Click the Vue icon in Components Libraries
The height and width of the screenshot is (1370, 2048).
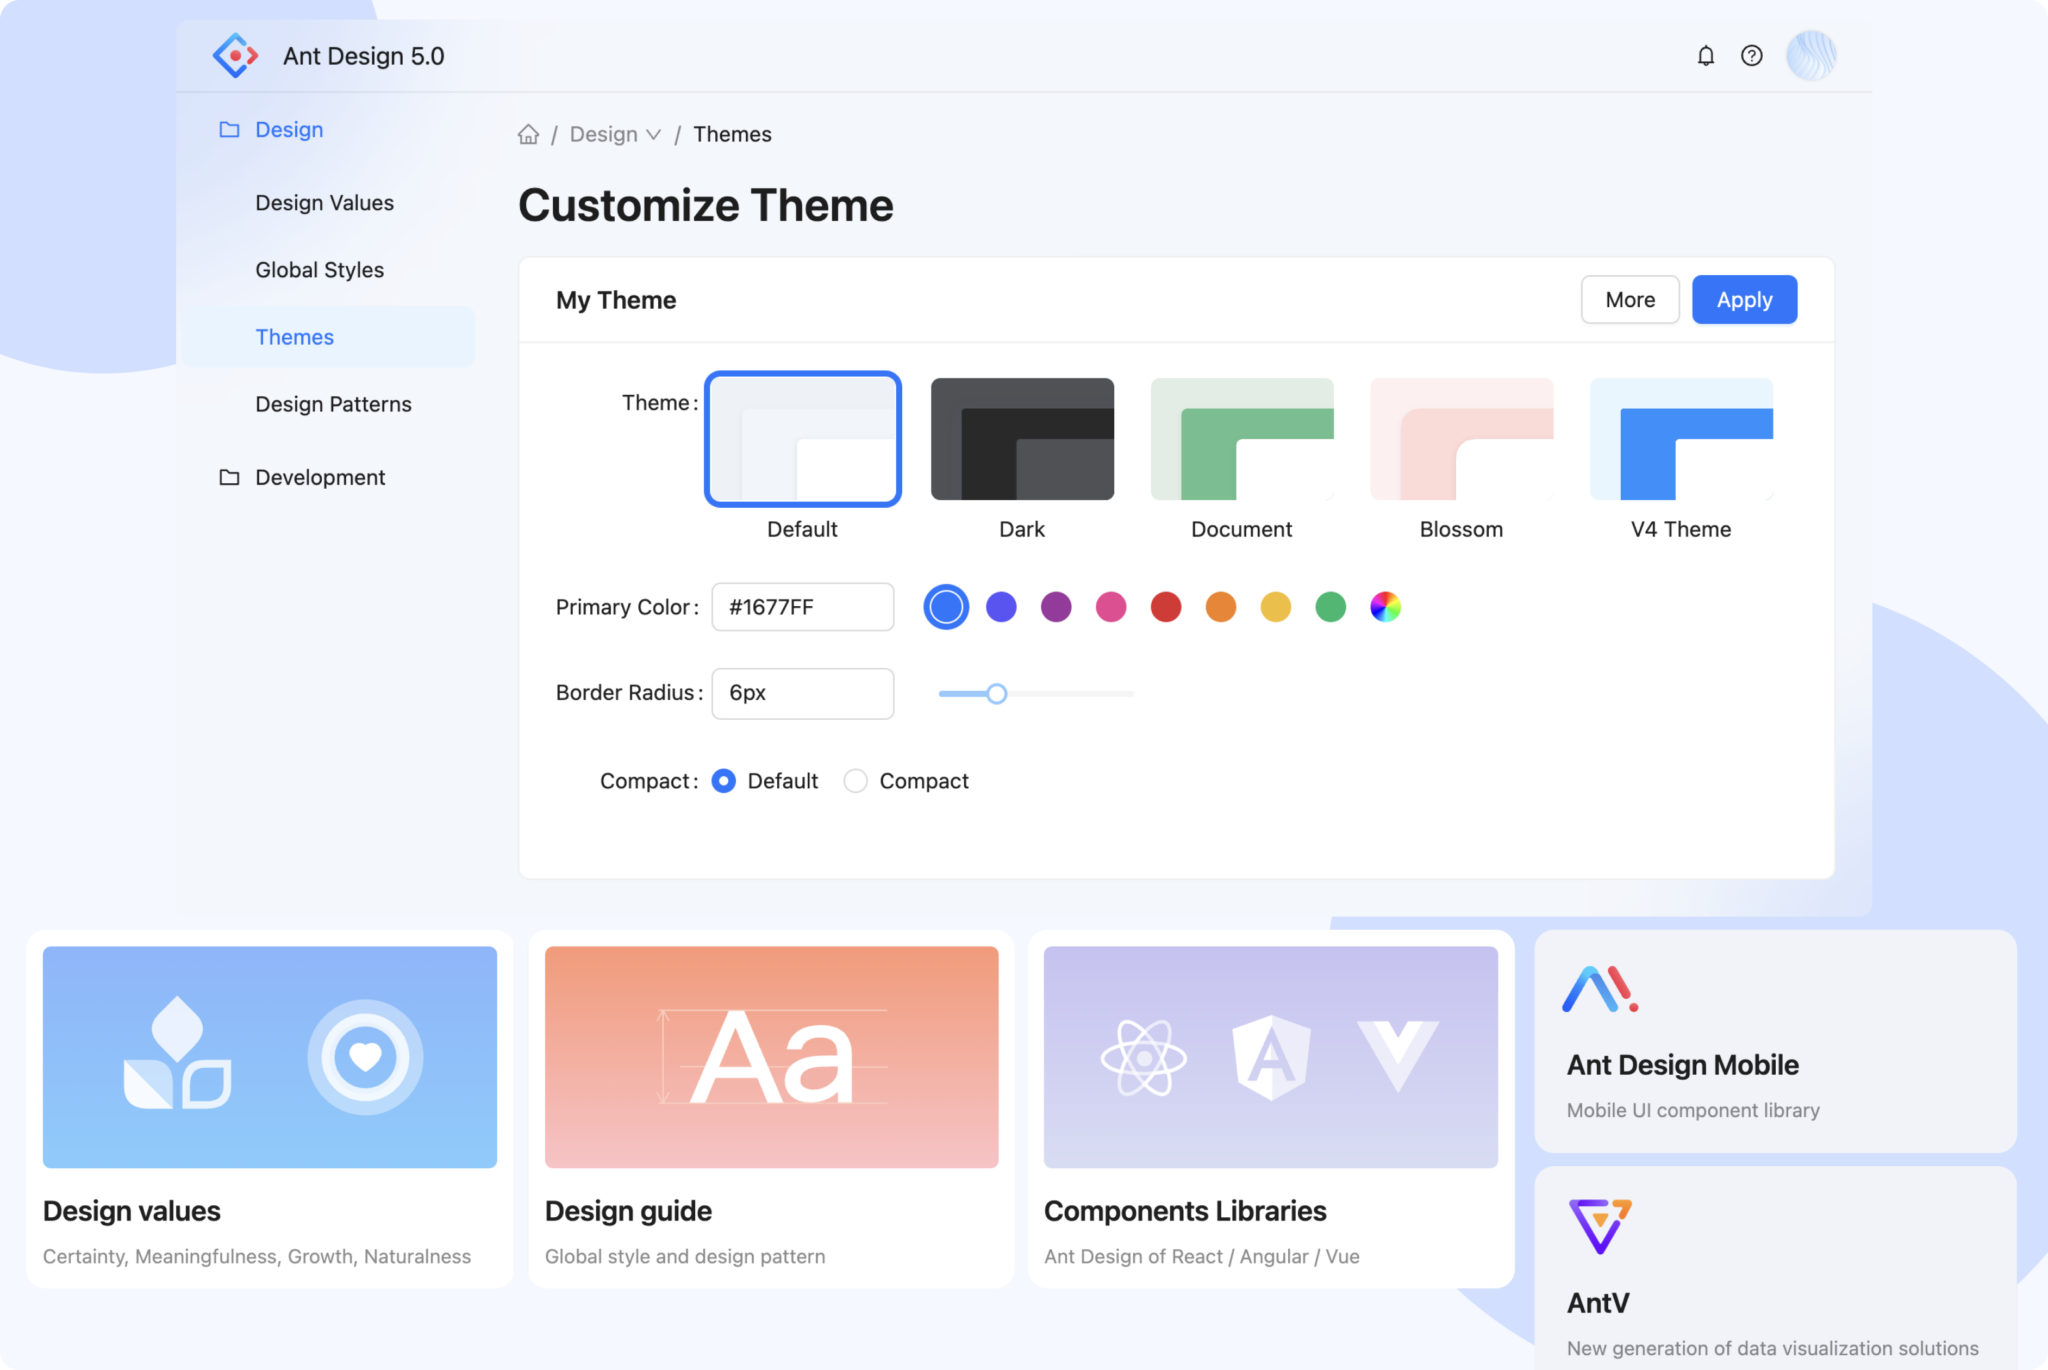coord(1398,1056)
